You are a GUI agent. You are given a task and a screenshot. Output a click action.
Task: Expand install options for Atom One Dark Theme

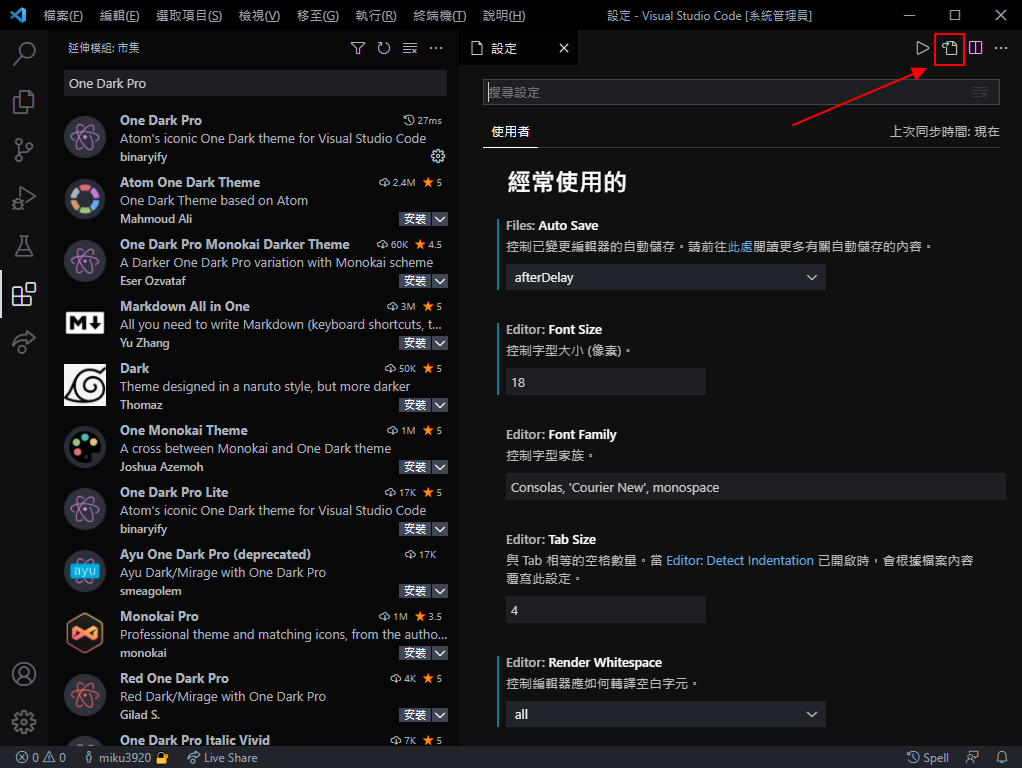click(441, 219)
